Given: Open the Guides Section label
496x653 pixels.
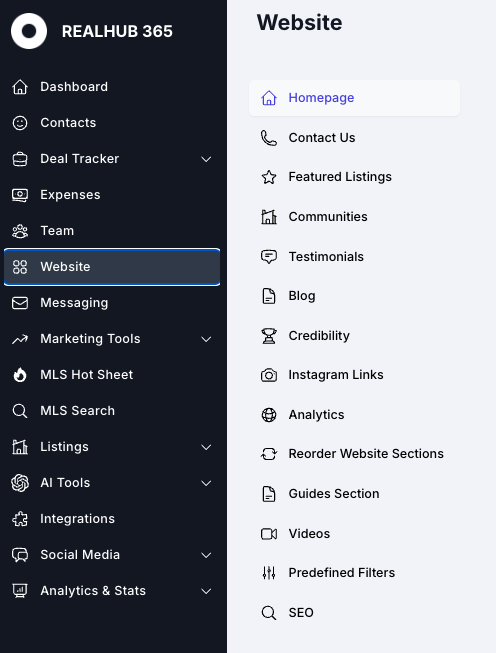Looking at the screenshot, I should (334, 494).
